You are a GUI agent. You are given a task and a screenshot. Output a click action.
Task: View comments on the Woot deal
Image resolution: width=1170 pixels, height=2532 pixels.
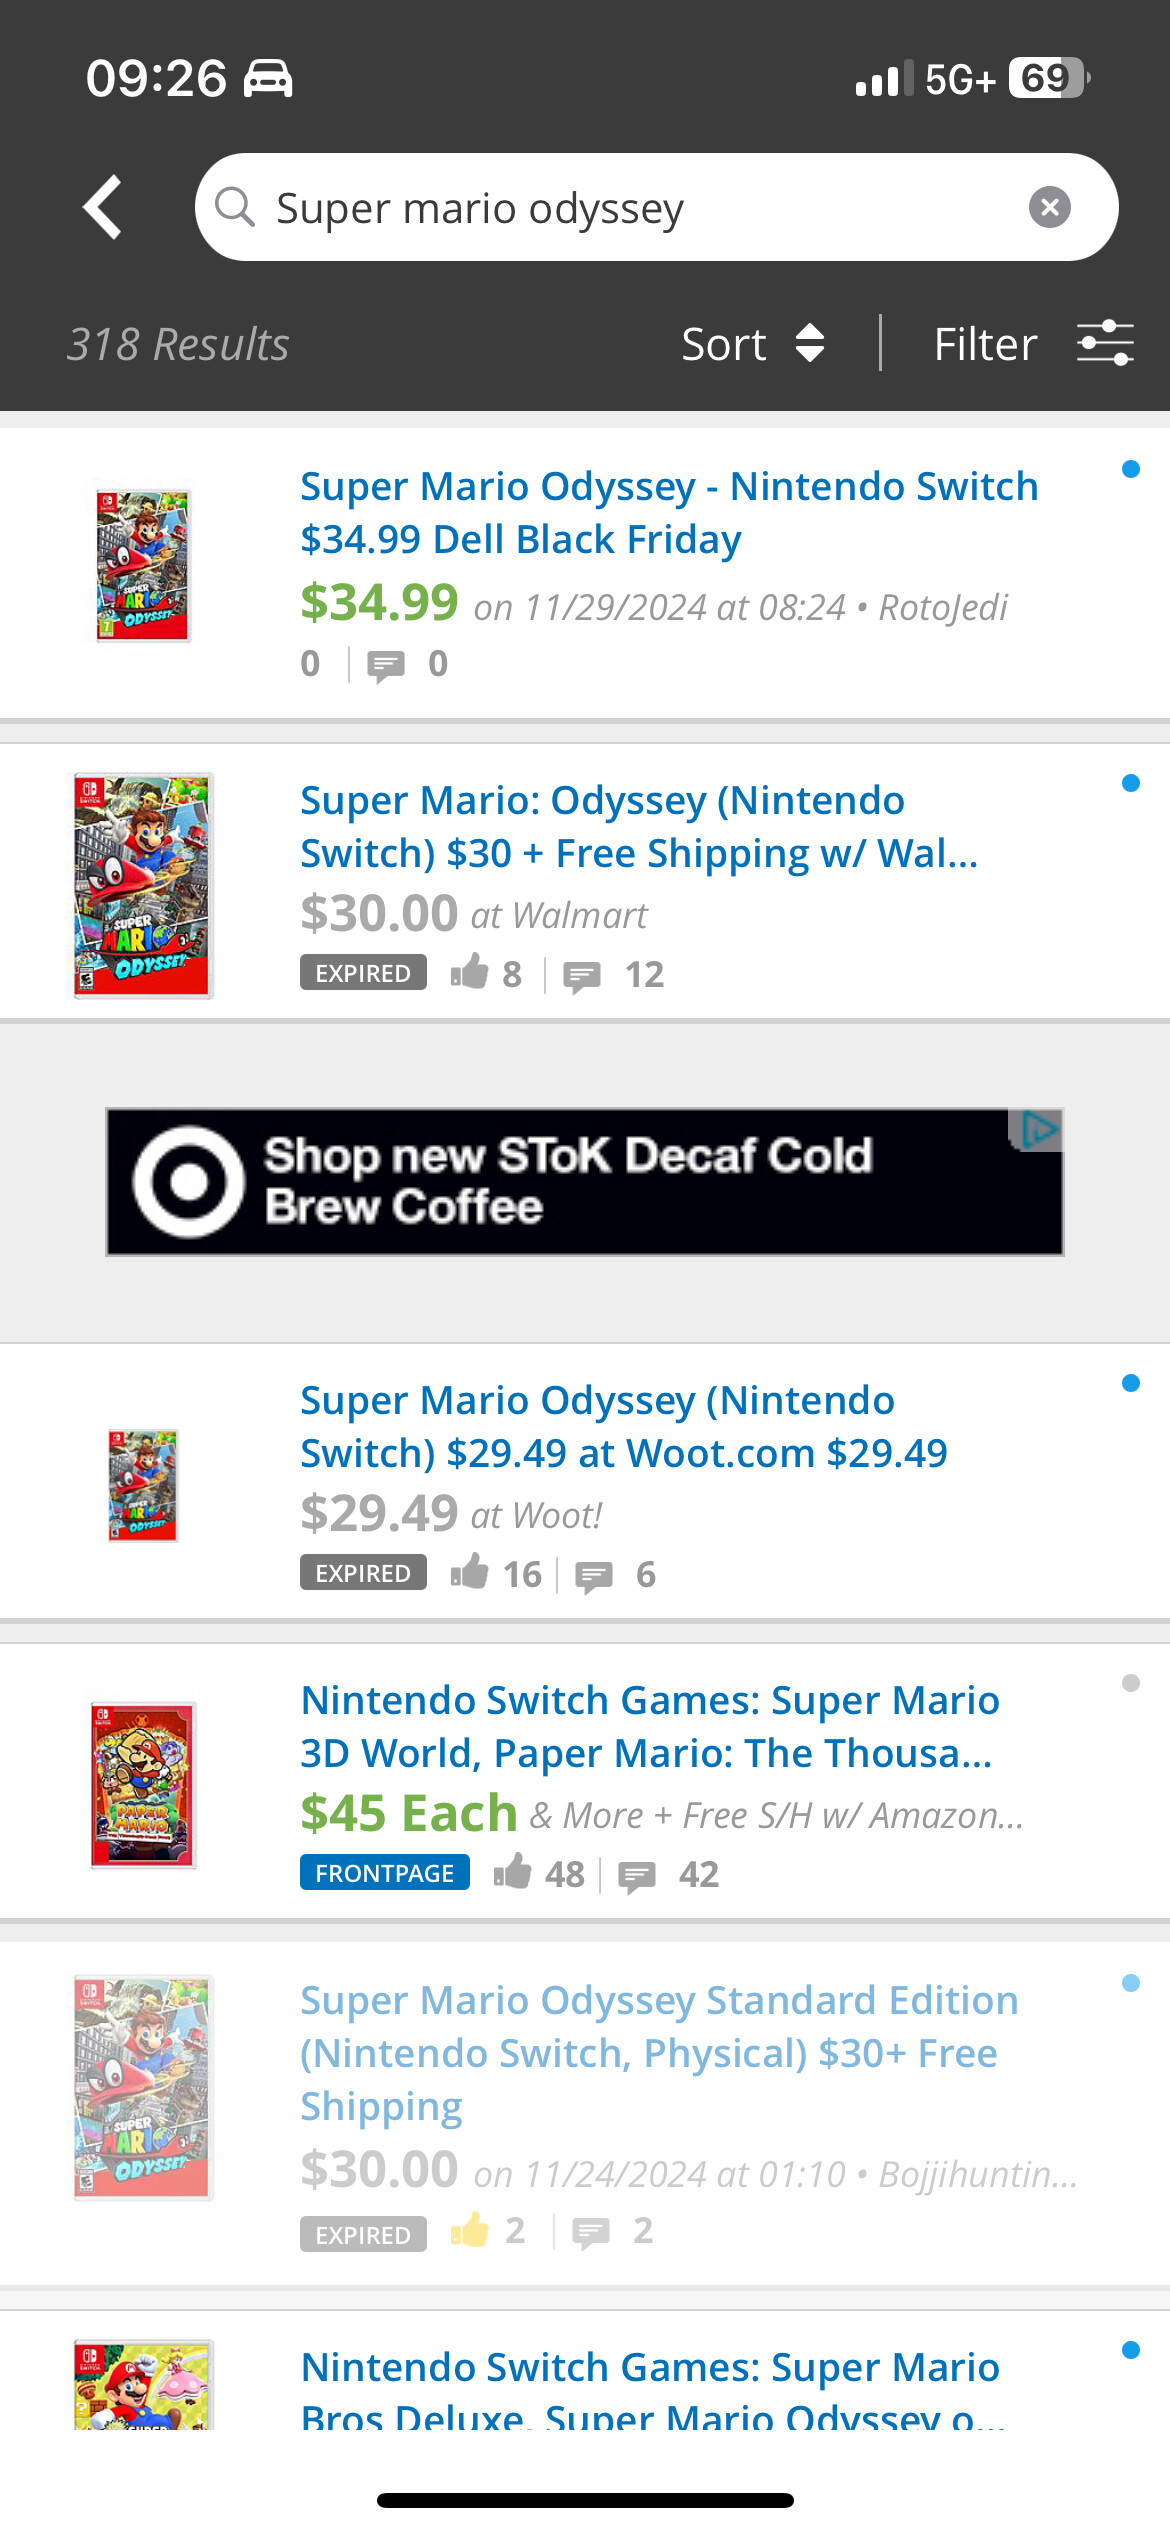pyautogui.click(x=594, y=1575)
